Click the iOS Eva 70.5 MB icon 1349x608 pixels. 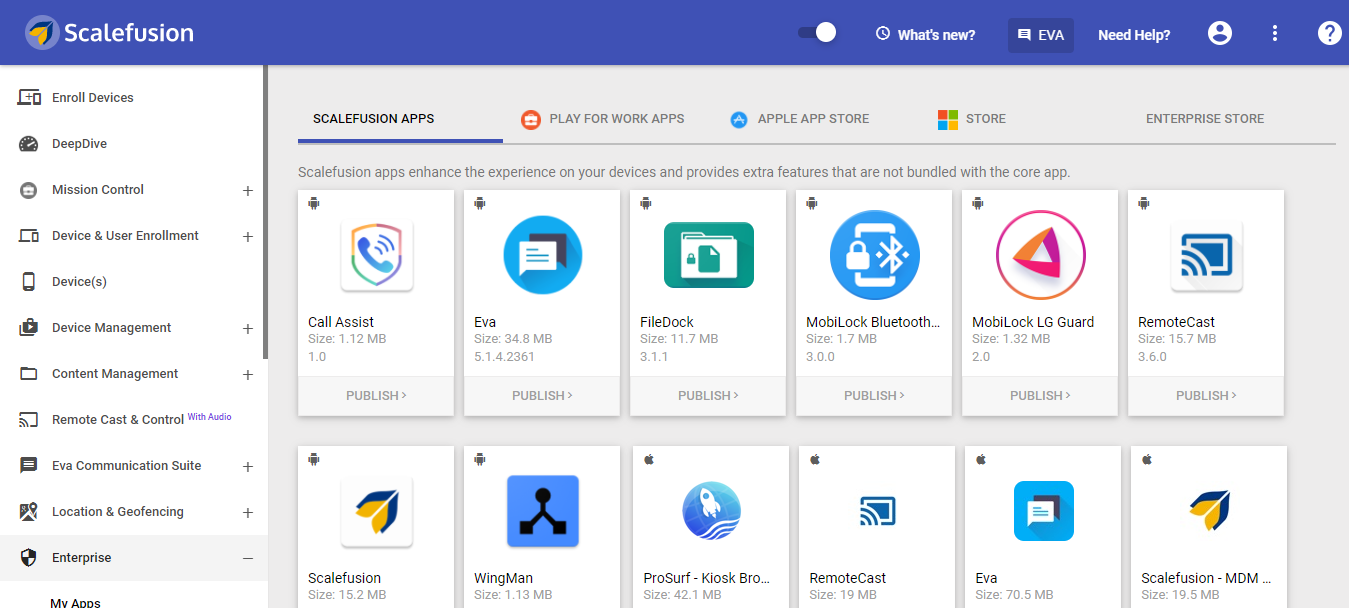(1044, 511)
